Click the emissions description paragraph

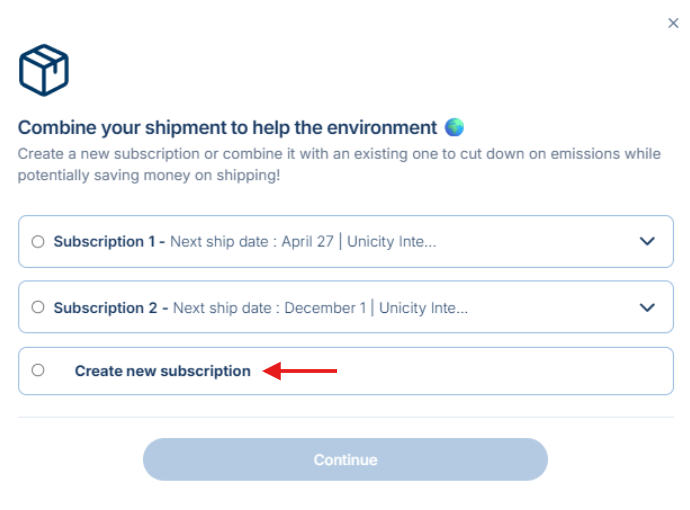[x=340, y=164]
